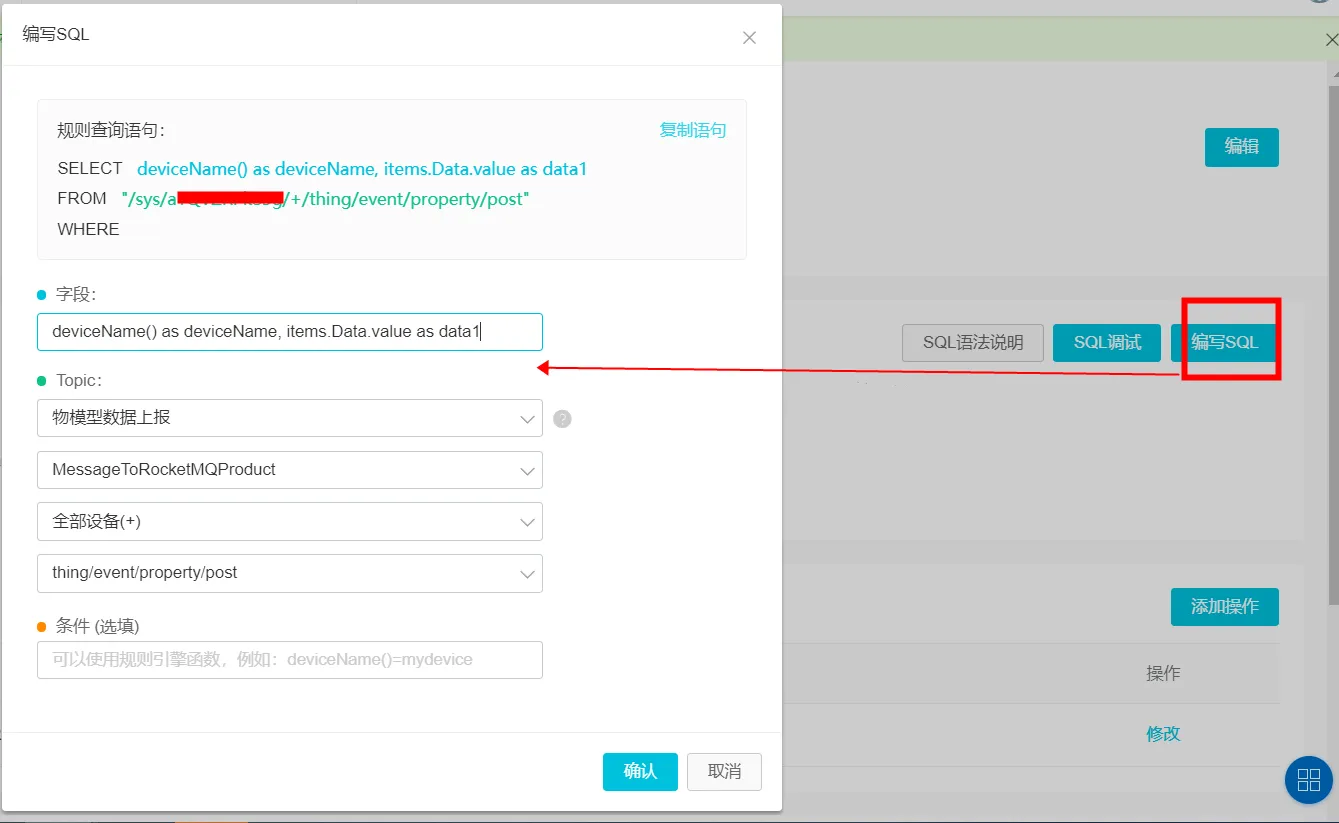Expand the thing/event/property/post dropdown
1339x823 pixels.
pos(290,573)
